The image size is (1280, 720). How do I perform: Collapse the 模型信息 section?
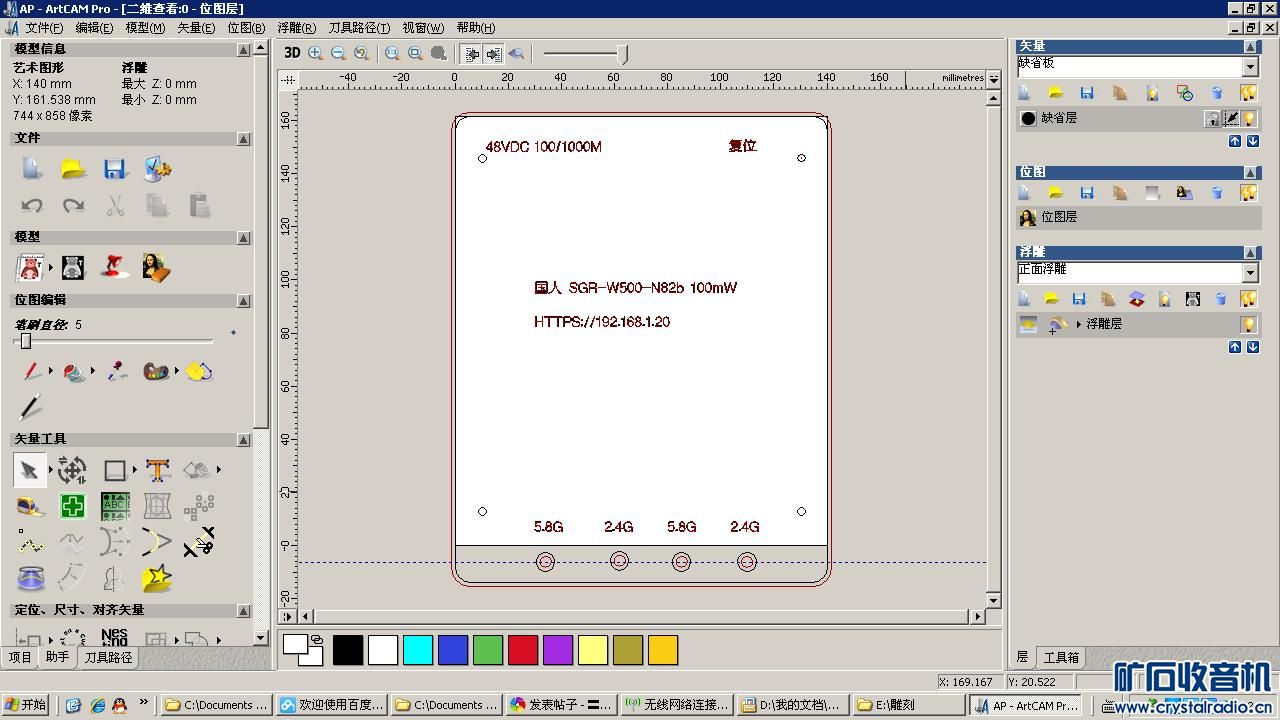point(244,49)
